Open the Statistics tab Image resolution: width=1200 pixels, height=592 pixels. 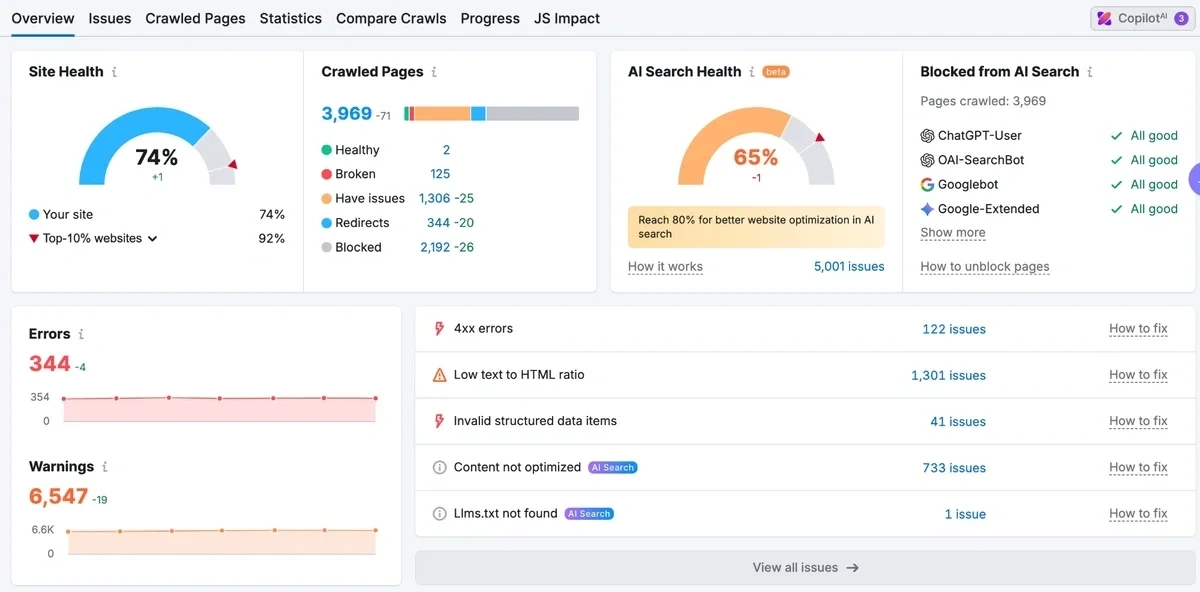coord(290,18)
